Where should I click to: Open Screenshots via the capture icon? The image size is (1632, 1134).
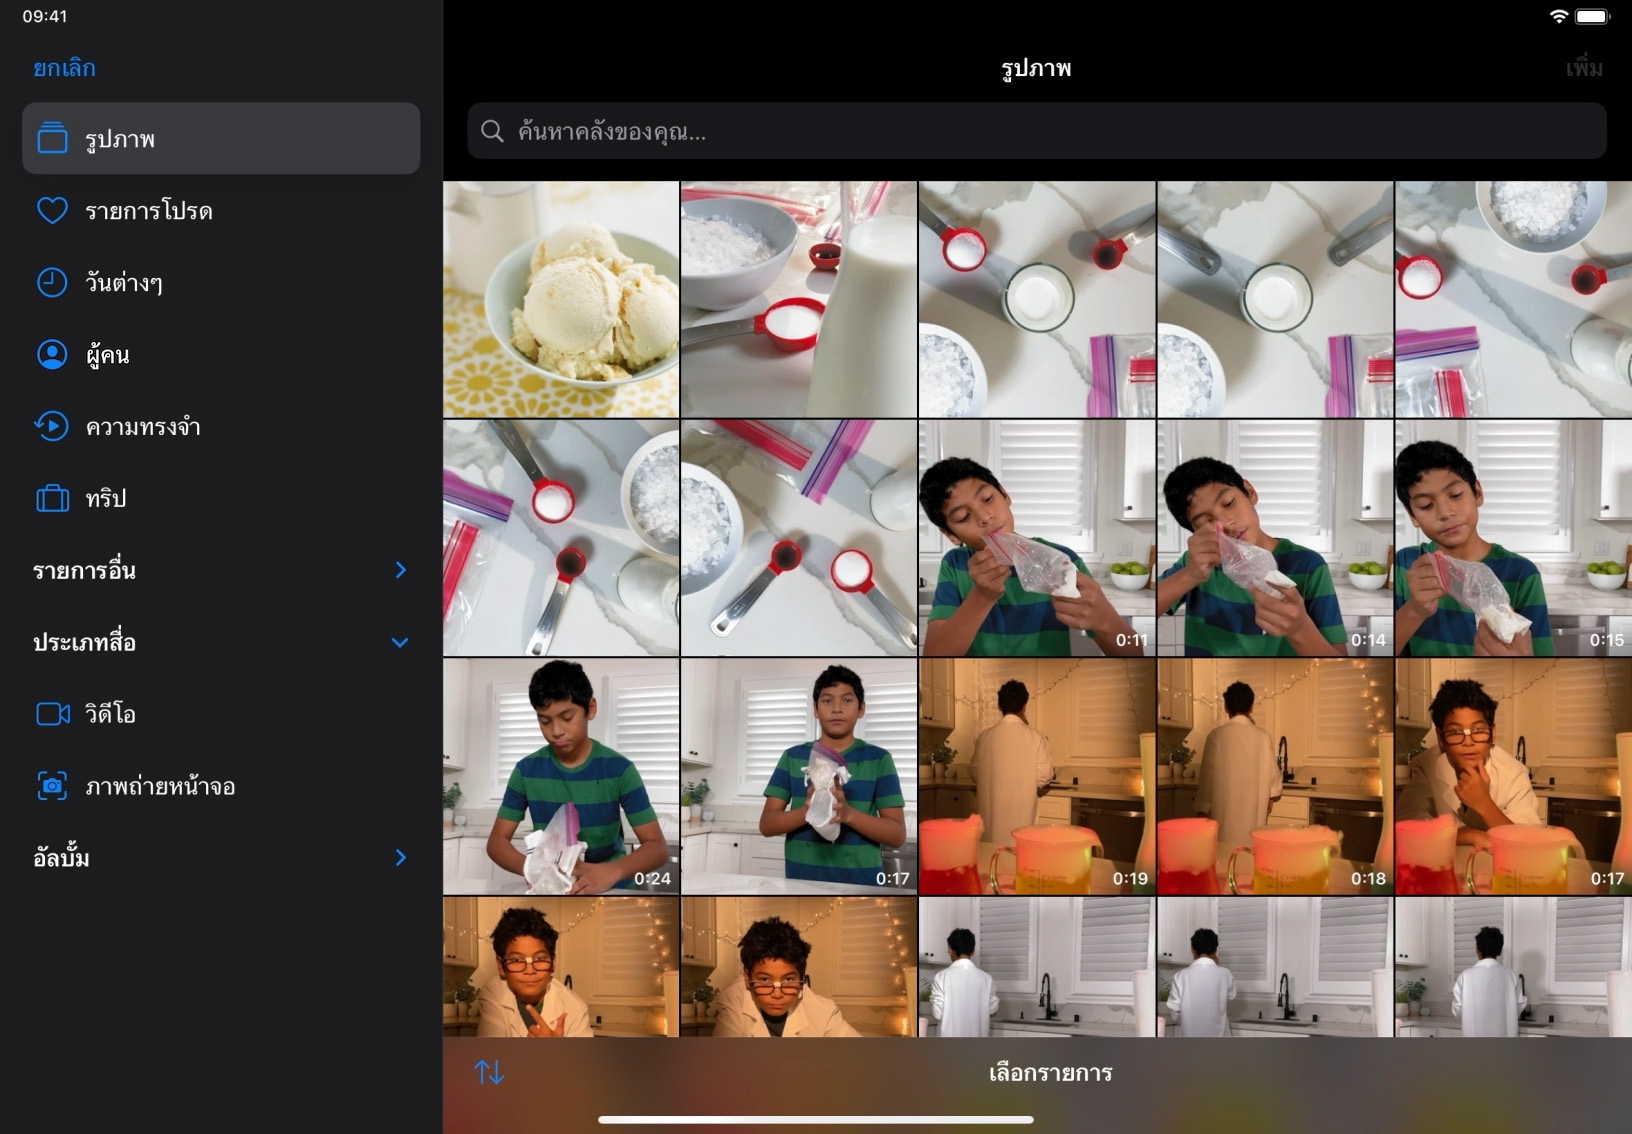tap(52, 786)
